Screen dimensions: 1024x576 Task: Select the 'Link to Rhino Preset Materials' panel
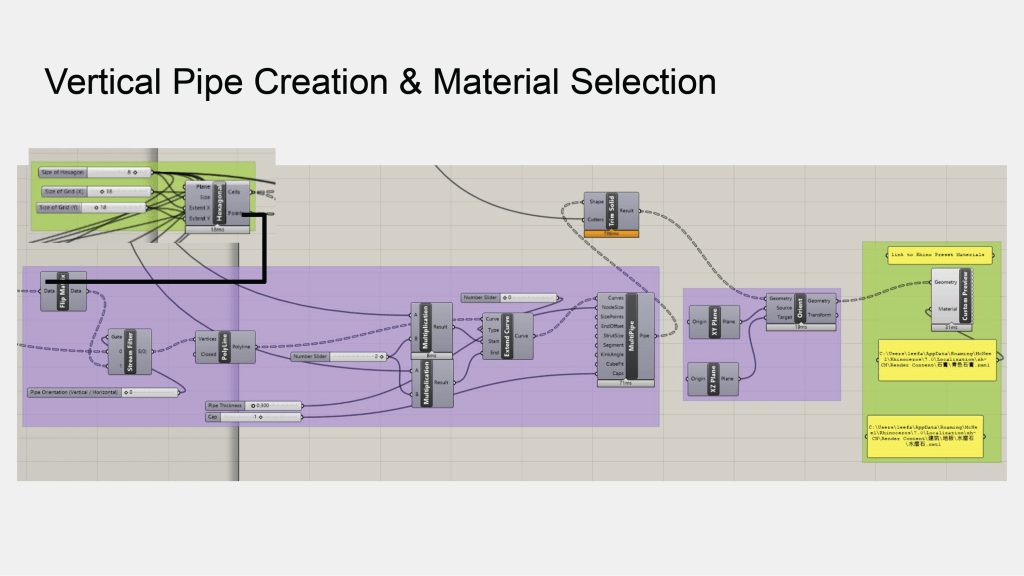click(x=938, y=255)
